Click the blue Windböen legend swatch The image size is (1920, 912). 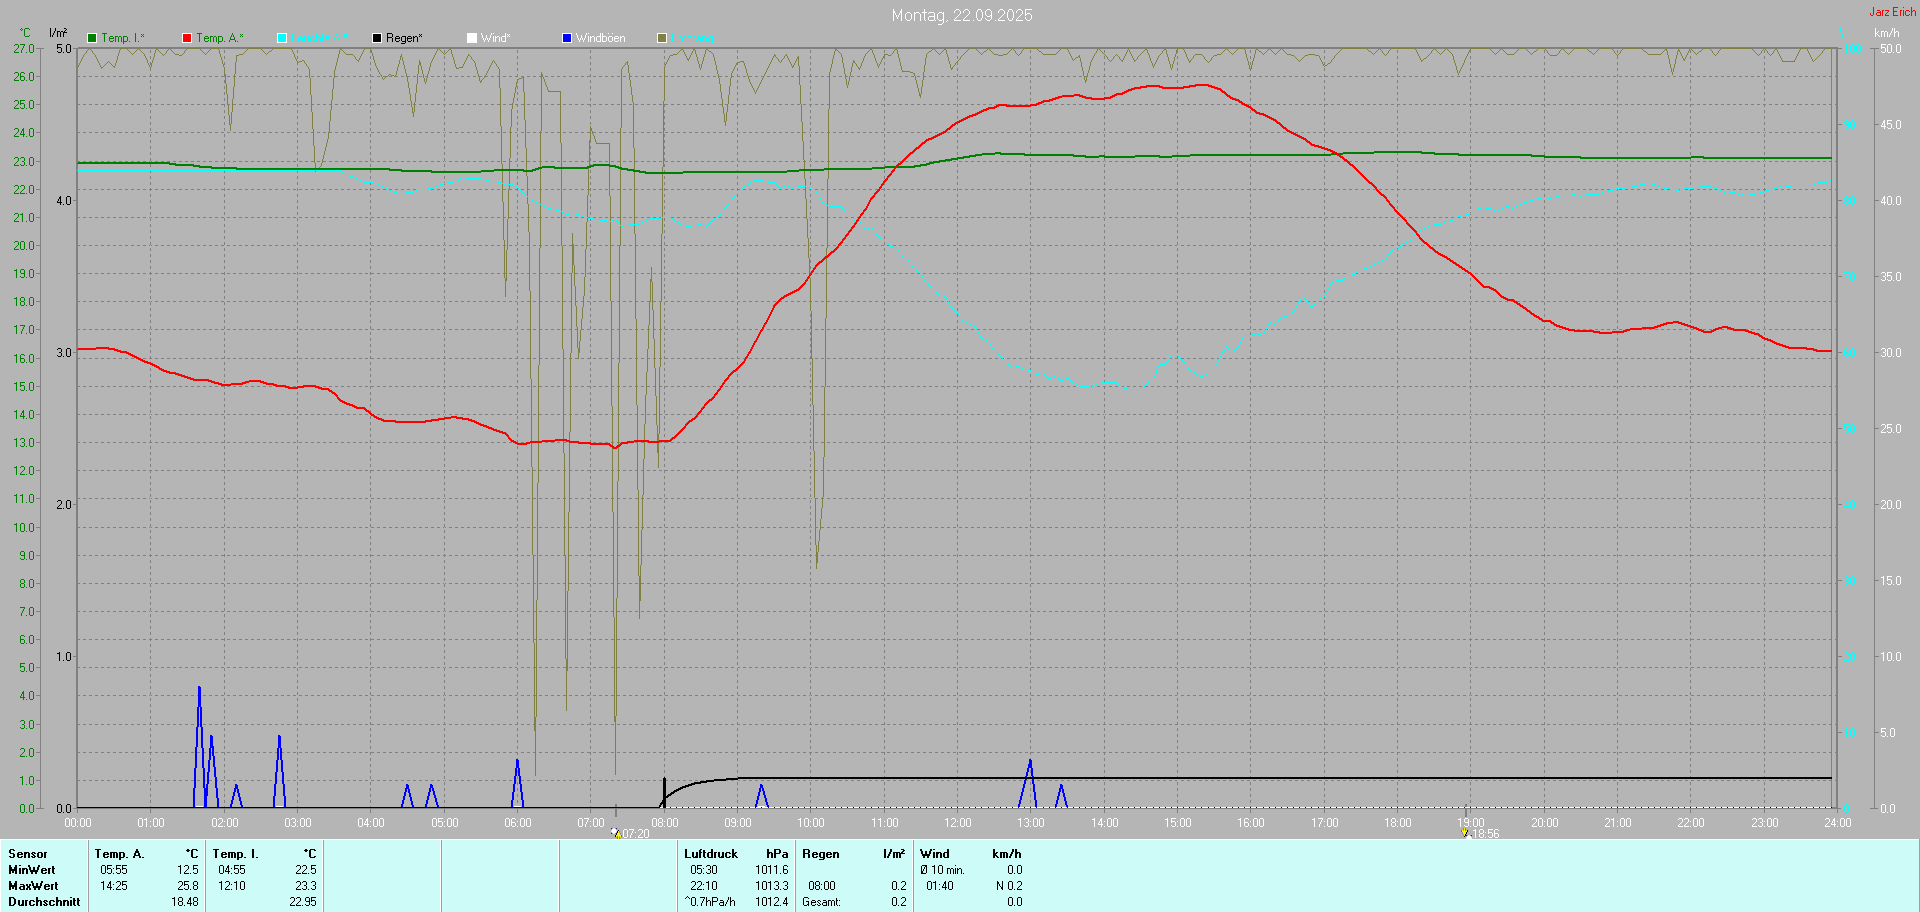567,38
